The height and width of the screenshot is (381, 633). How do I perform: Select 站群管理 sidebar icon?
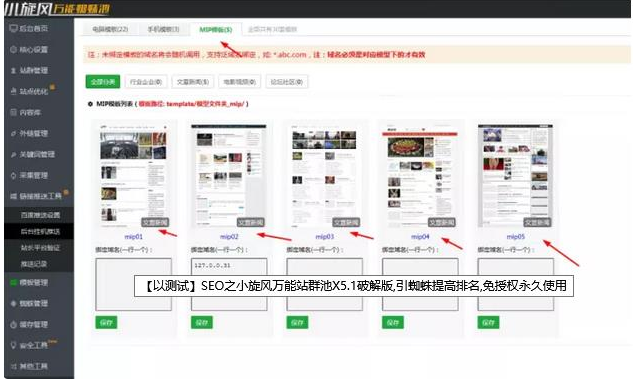(13, 71)
